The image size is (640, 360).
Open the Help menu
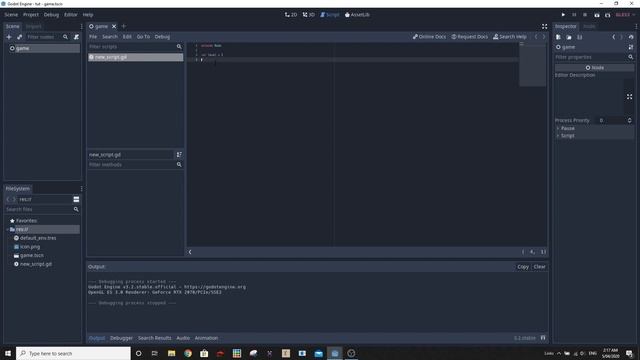(x=88, y=15)
